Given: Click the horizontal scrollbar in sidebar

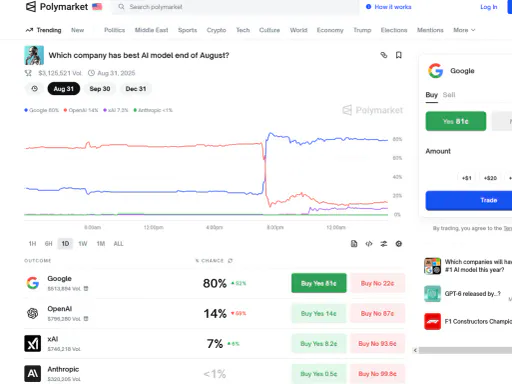Looking at the screenshot, I should [x=463, y=350].
